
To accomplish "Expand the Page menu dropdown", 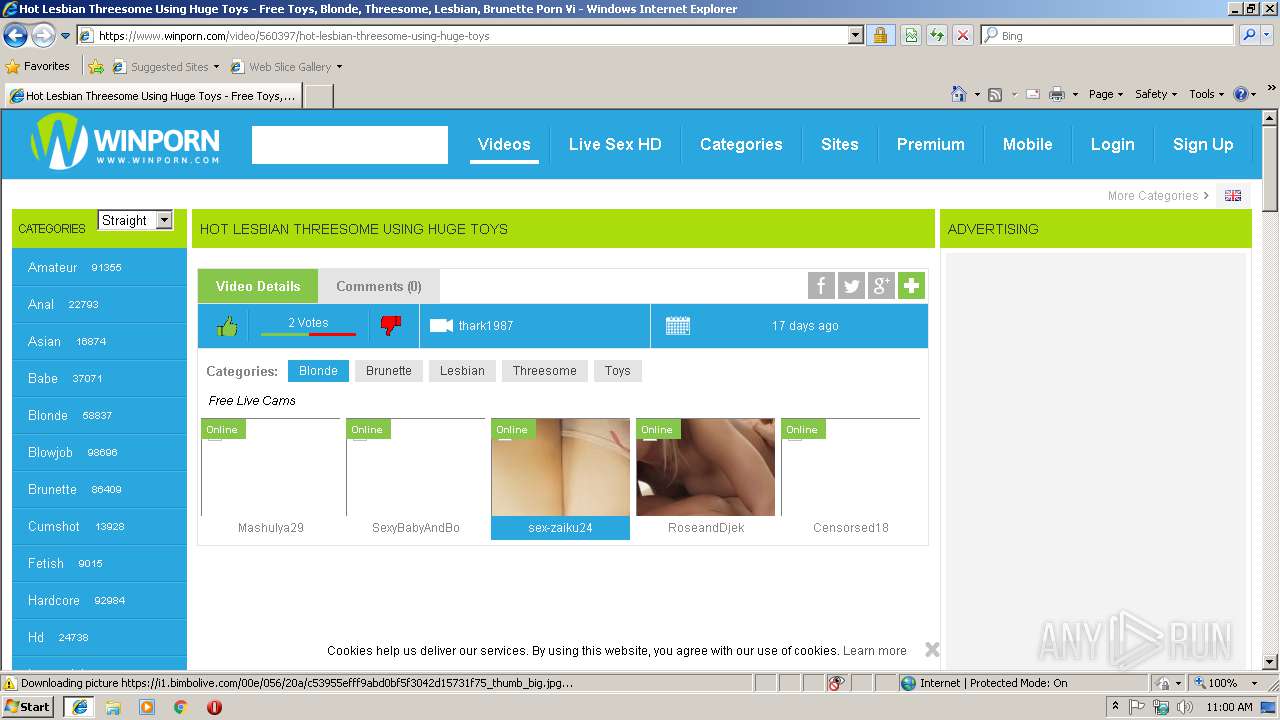I will pyautogui.click(x=1105, y=94).
